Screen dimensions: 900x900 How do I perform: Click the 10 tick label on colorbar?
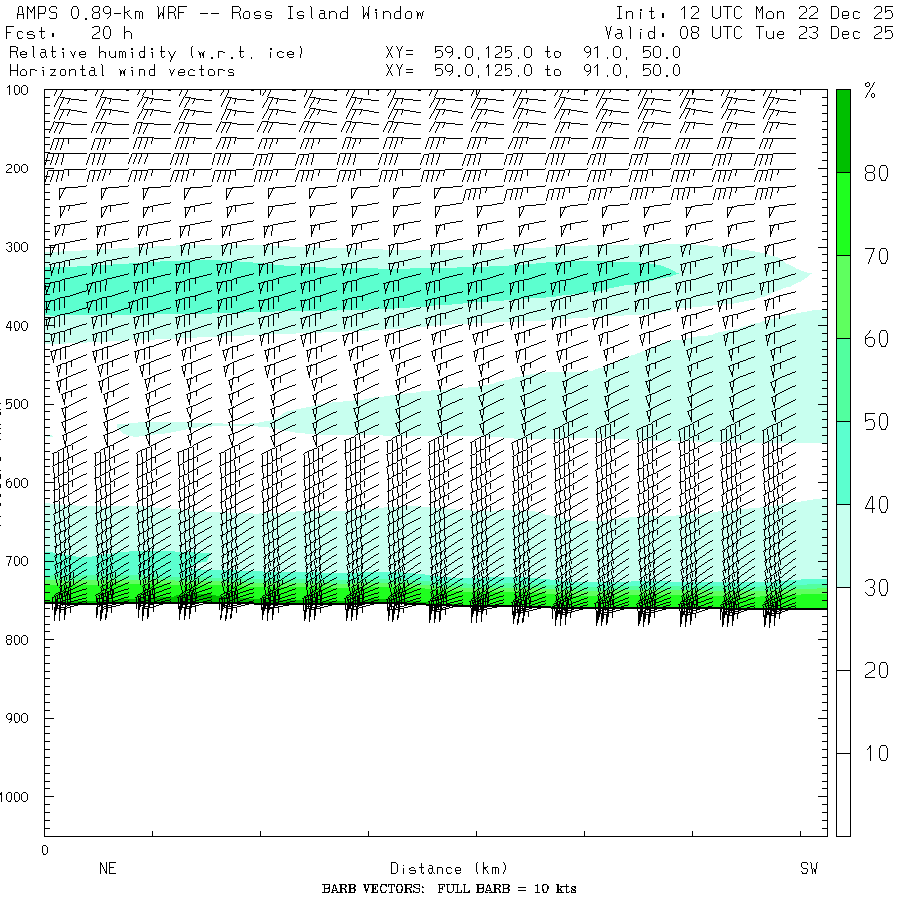876,753
